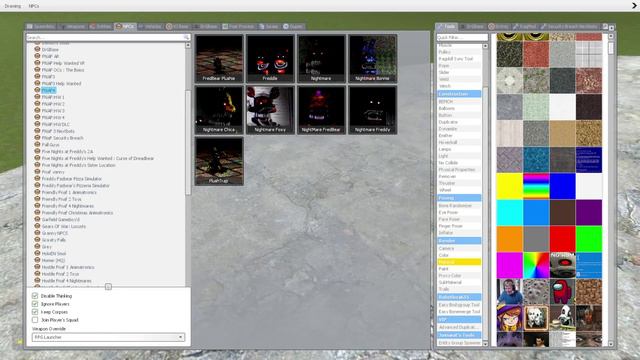Open the Drawing menu
The image size is (640, 360).
(x=13, y=6)
